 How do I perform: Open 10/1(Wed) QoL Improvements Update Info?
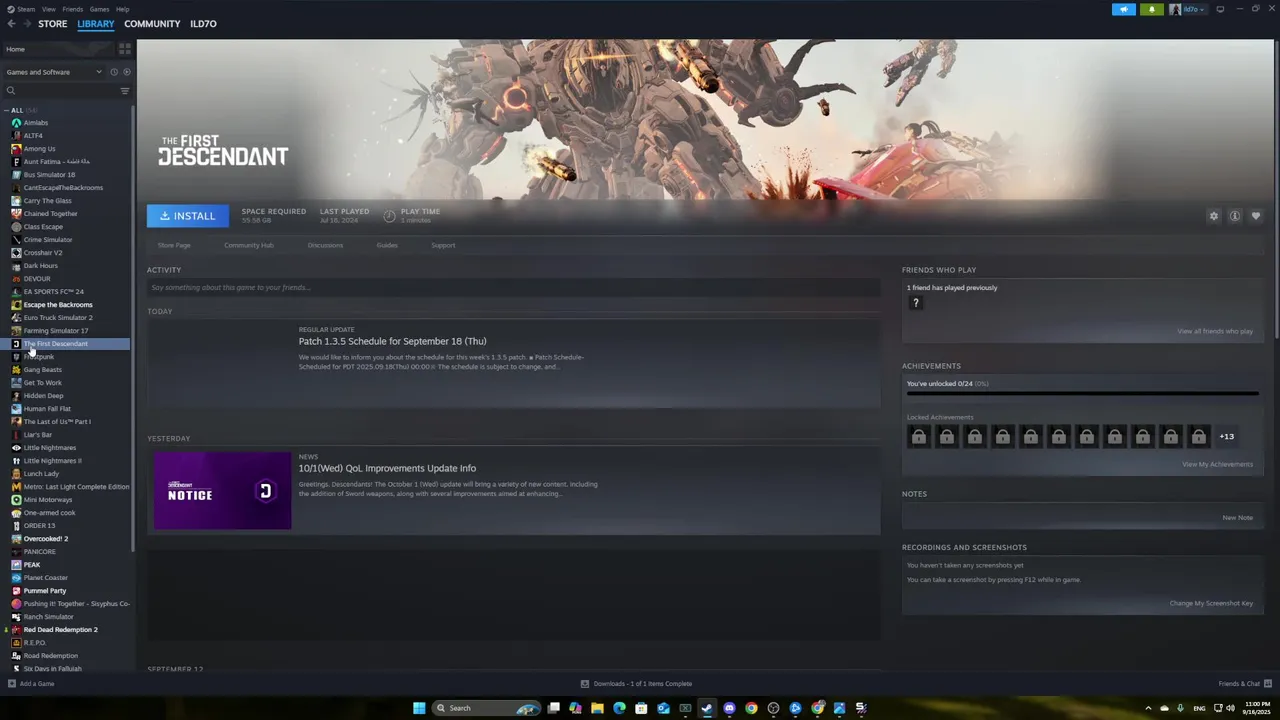click(387, 468)
